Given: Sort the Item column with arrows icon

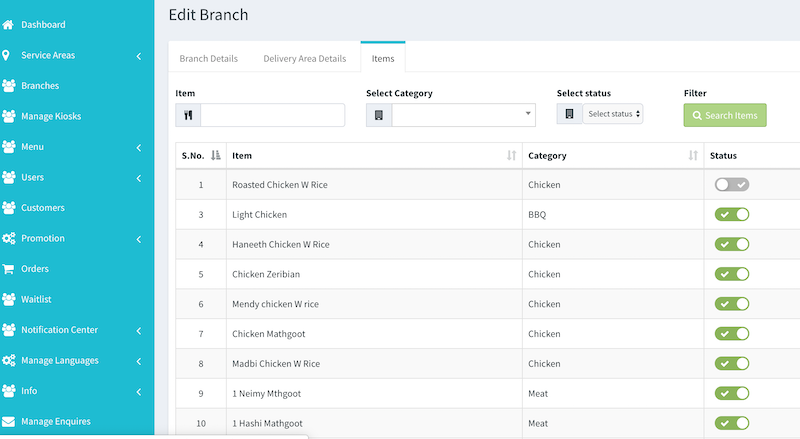Looking at the screenshot, I should click(x=511, y=155).
